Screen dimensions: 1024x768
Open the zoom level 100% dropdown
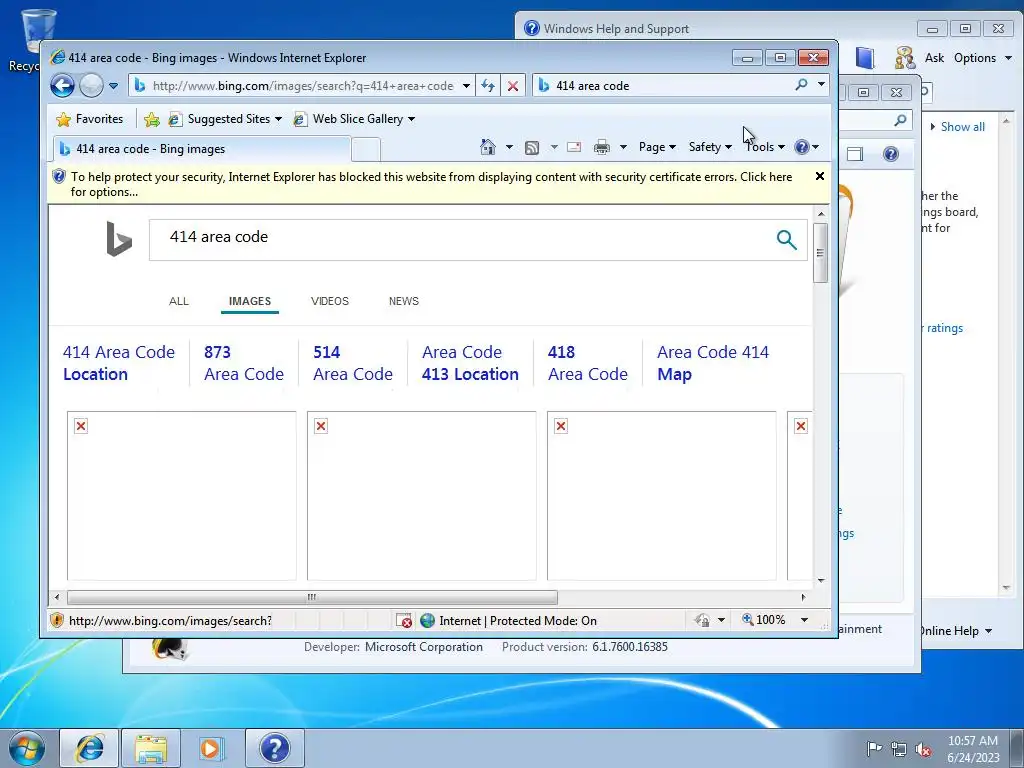coord(805,620)
